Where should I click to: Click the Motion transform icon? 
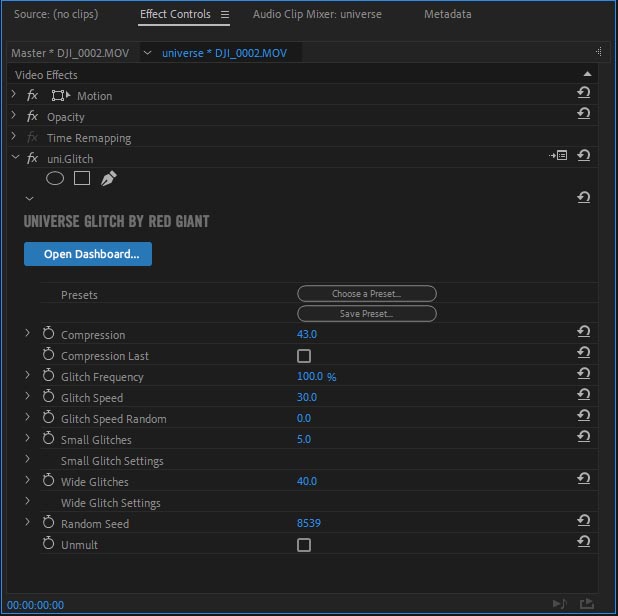pos(60,95)
